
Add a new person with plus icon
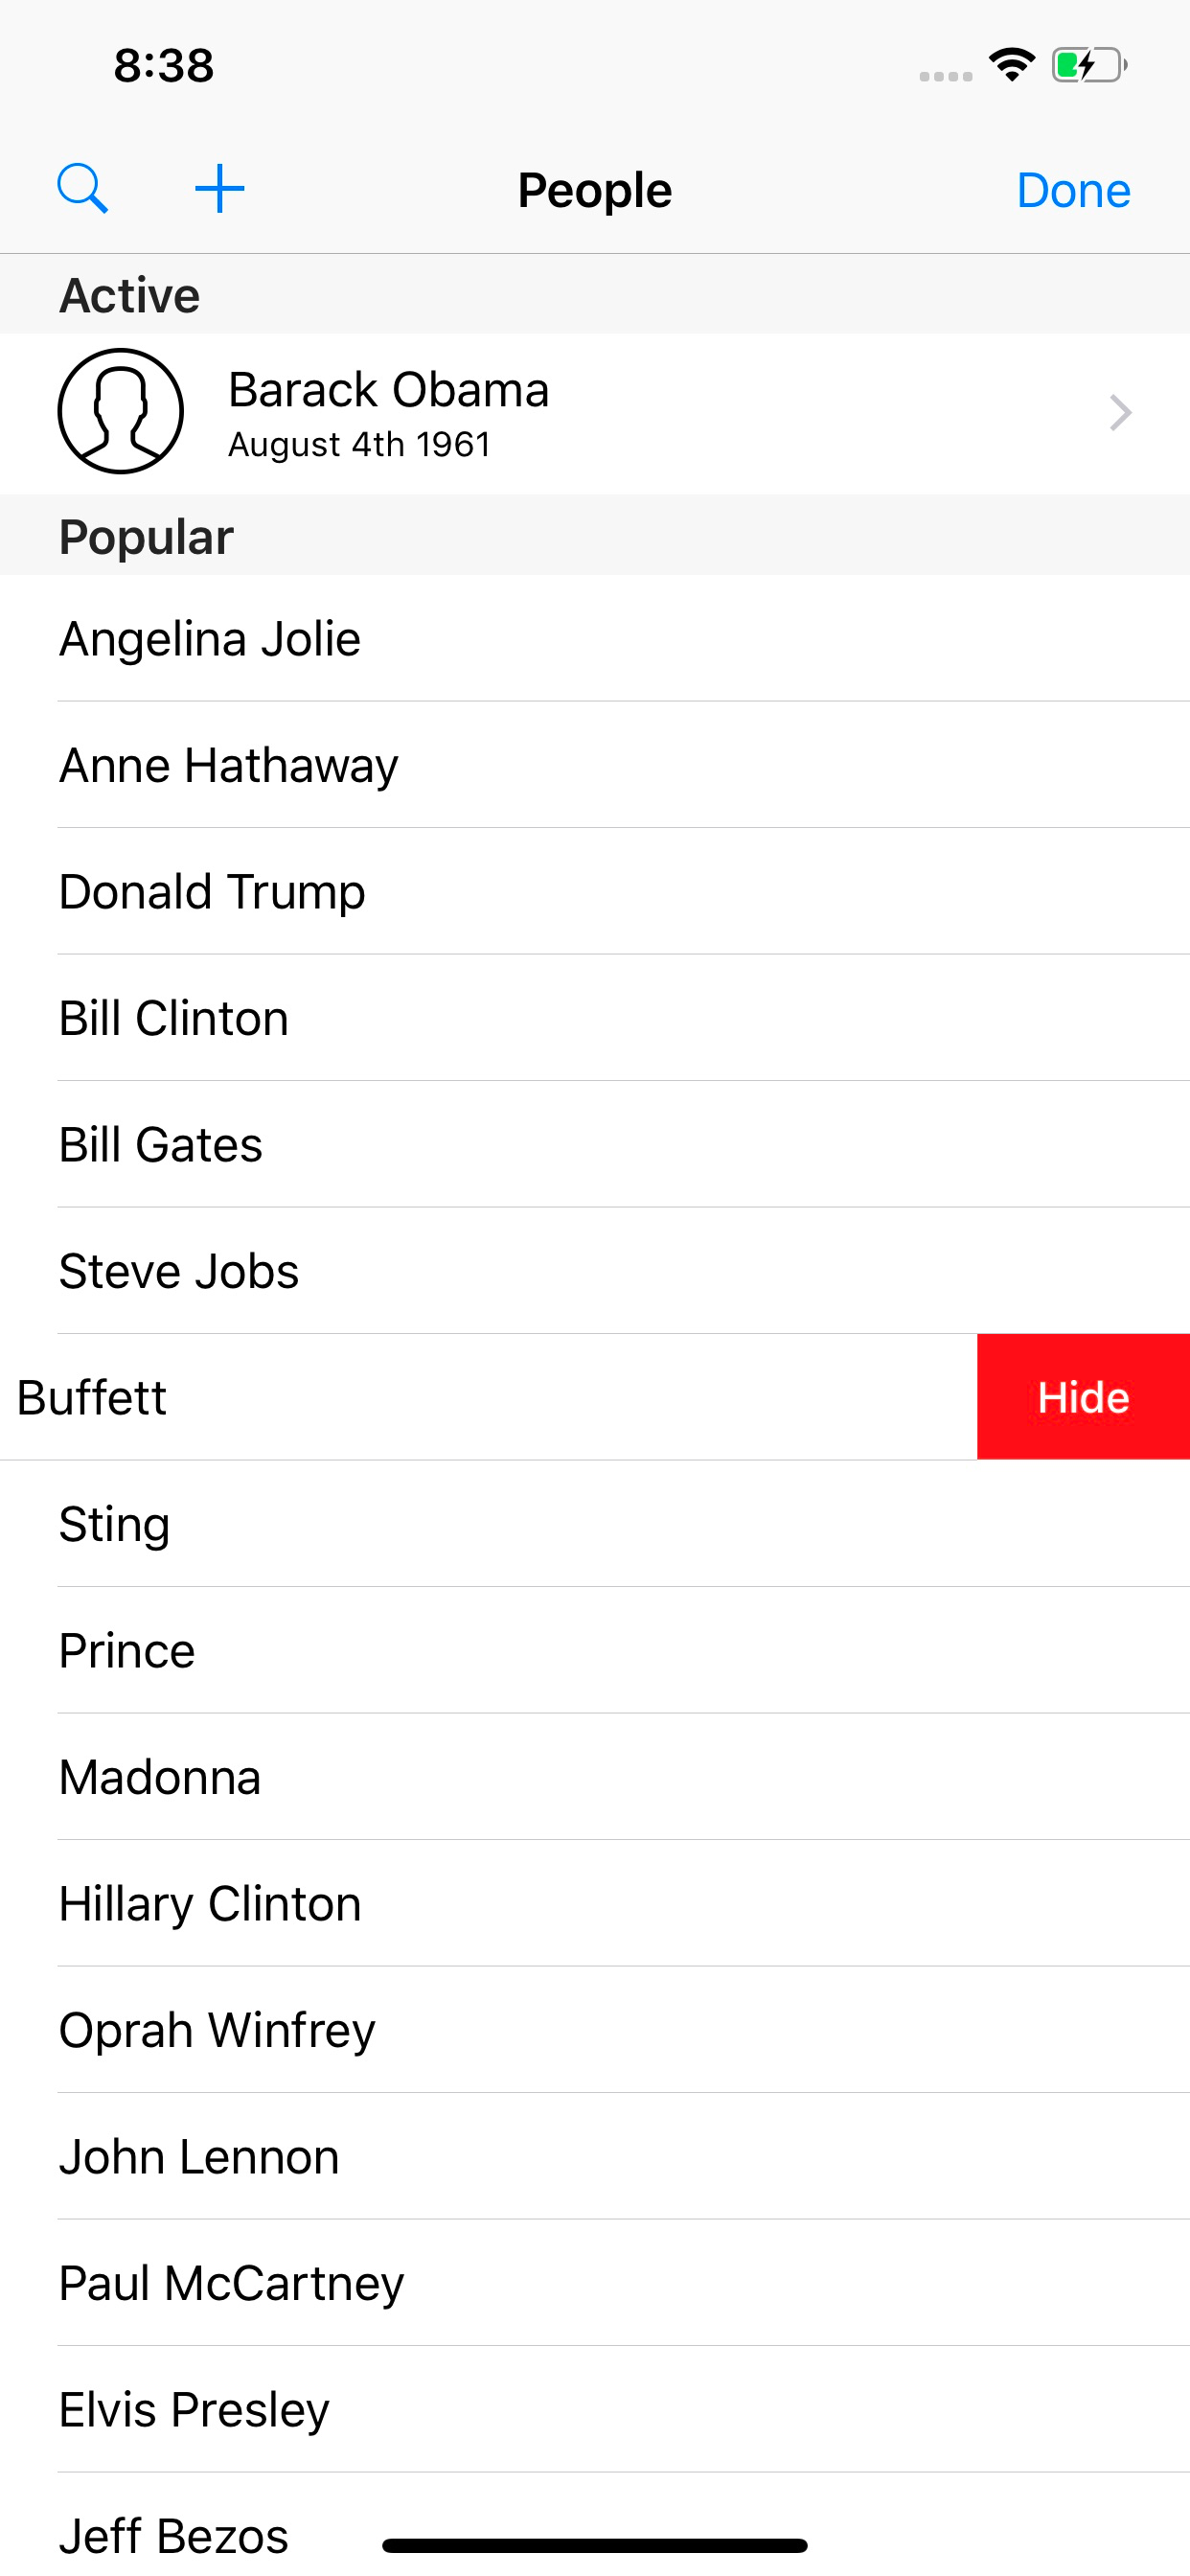[x=219, y=189]
